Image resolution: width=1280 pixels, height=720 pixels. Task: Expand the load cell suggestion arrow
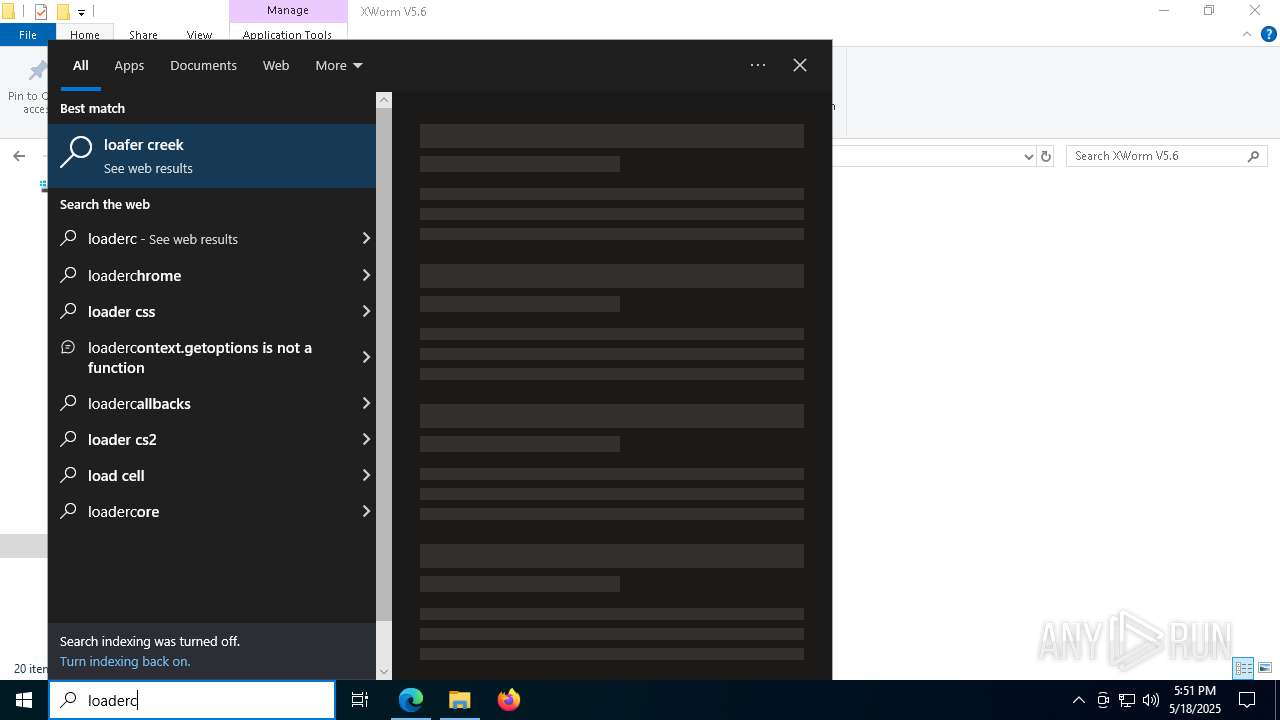(x=366, y=475)
